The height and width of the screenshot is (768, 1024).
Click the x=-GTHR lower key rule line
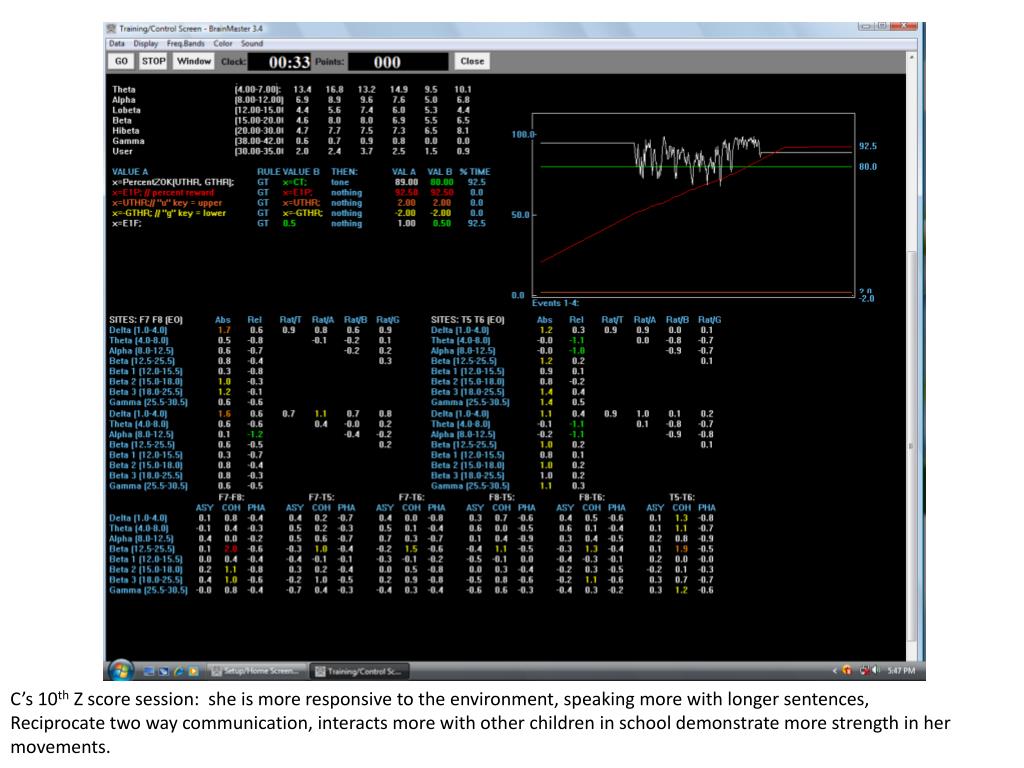[168, 213]
